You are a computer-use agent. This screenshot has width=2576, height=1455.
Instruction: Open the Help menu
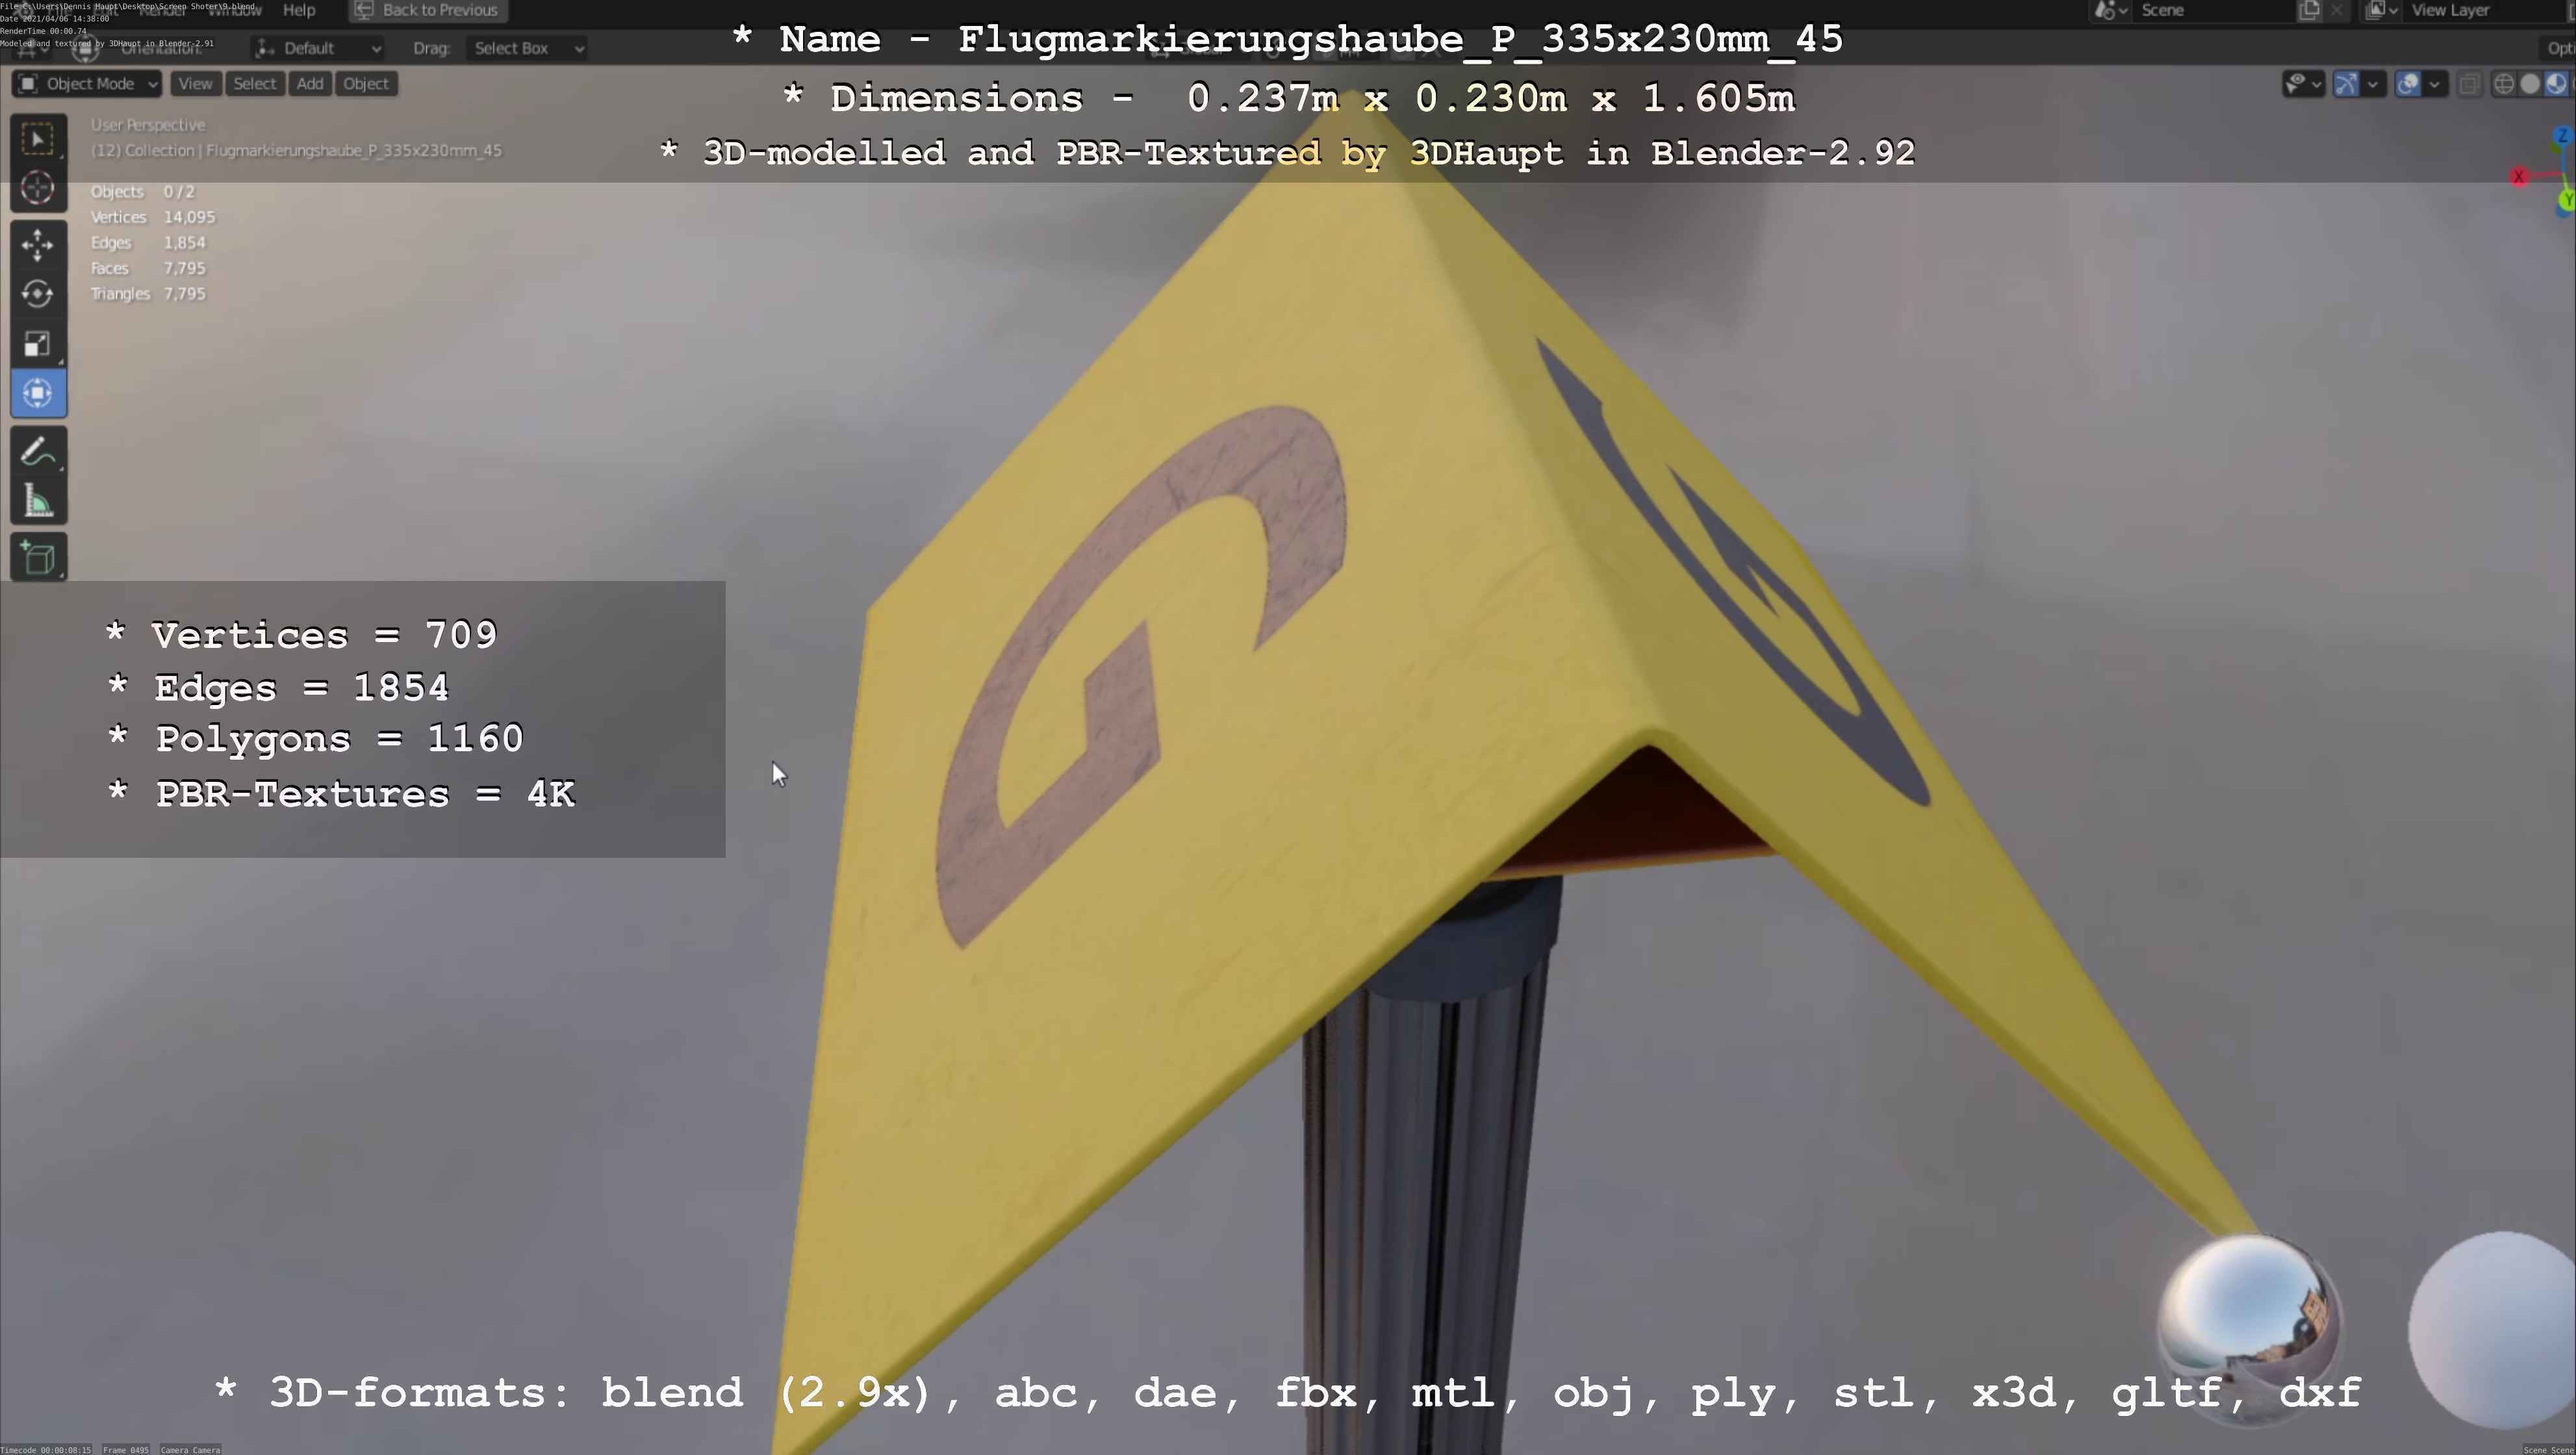click(299, 10)
